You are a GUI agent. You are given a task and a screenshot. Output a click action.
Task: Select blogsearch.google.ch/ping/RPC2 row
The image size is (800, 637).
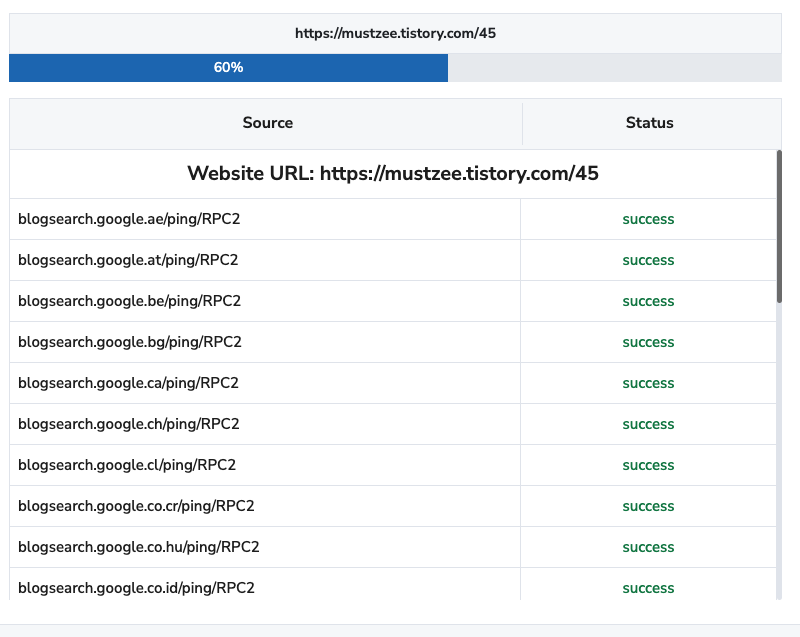393,424
